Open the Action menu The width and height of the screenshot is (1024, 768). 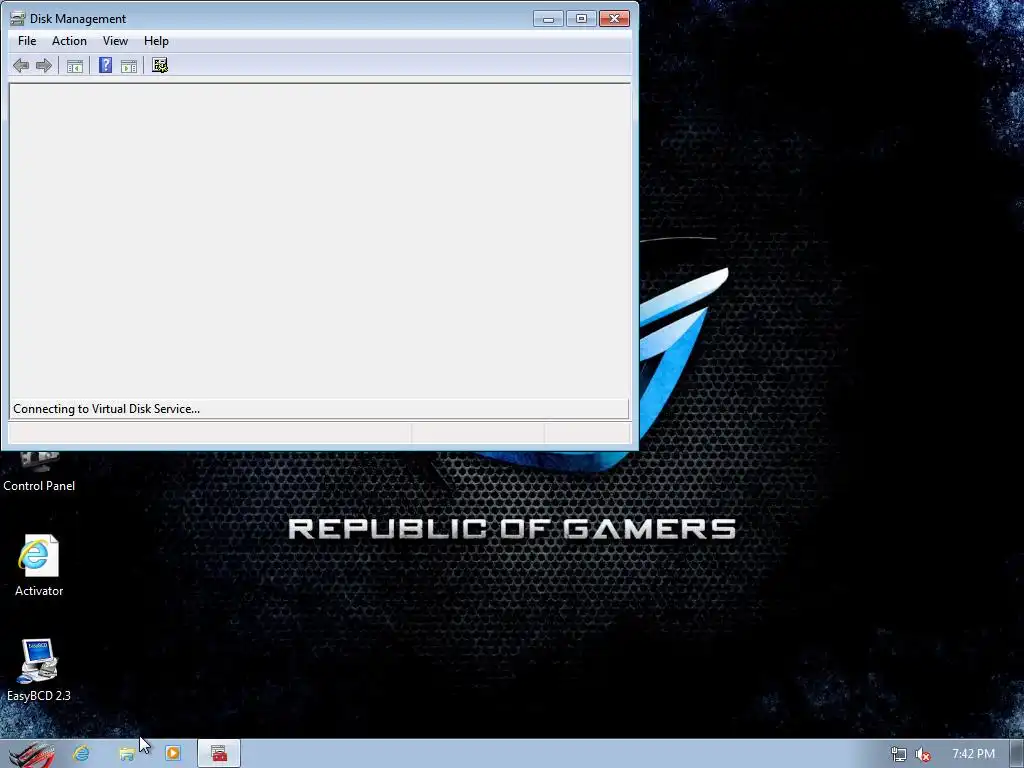click(69, 40)
